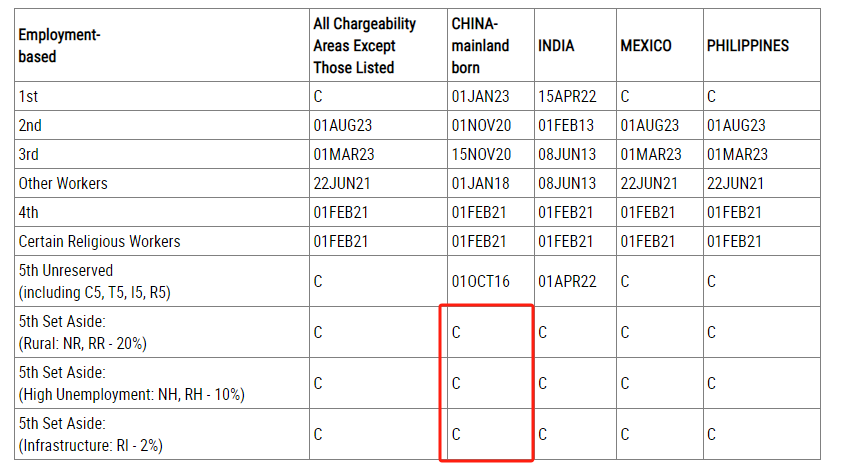Select the "All Chargeability Areas Except Those Listed" header
This screenshot has height=468, width=855.
point(354,46)
